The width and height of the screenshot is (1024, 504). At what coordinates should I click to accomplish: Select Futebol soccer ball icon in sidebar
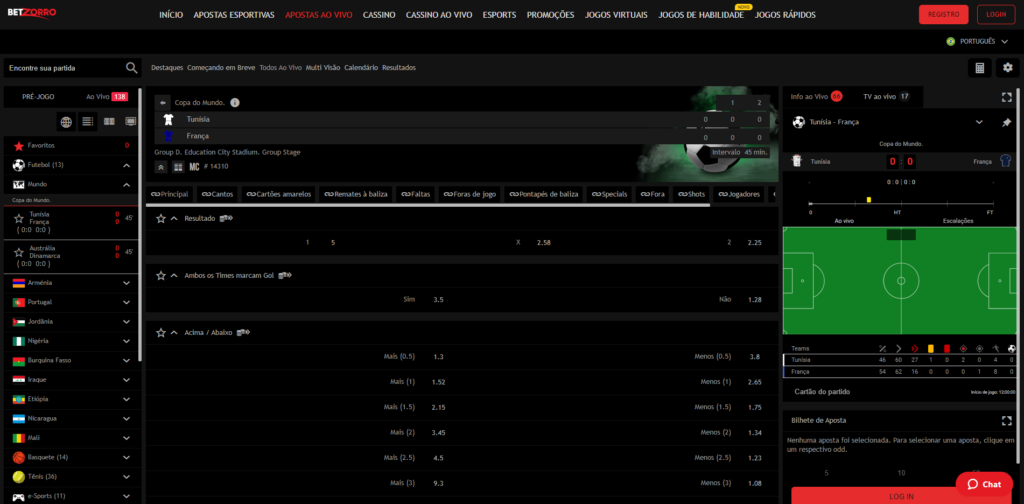point(18,165)
